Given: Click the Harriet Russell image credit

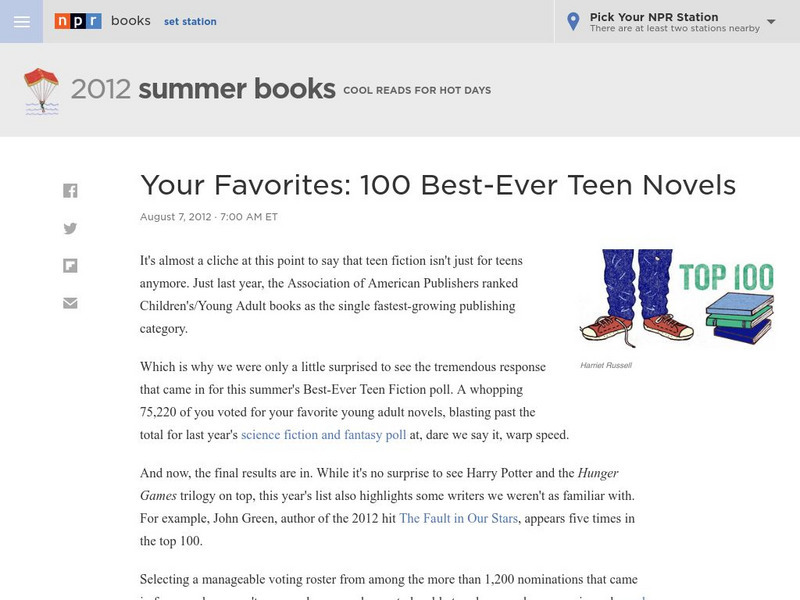Looking at the screenshot, I should click(606, 365).
